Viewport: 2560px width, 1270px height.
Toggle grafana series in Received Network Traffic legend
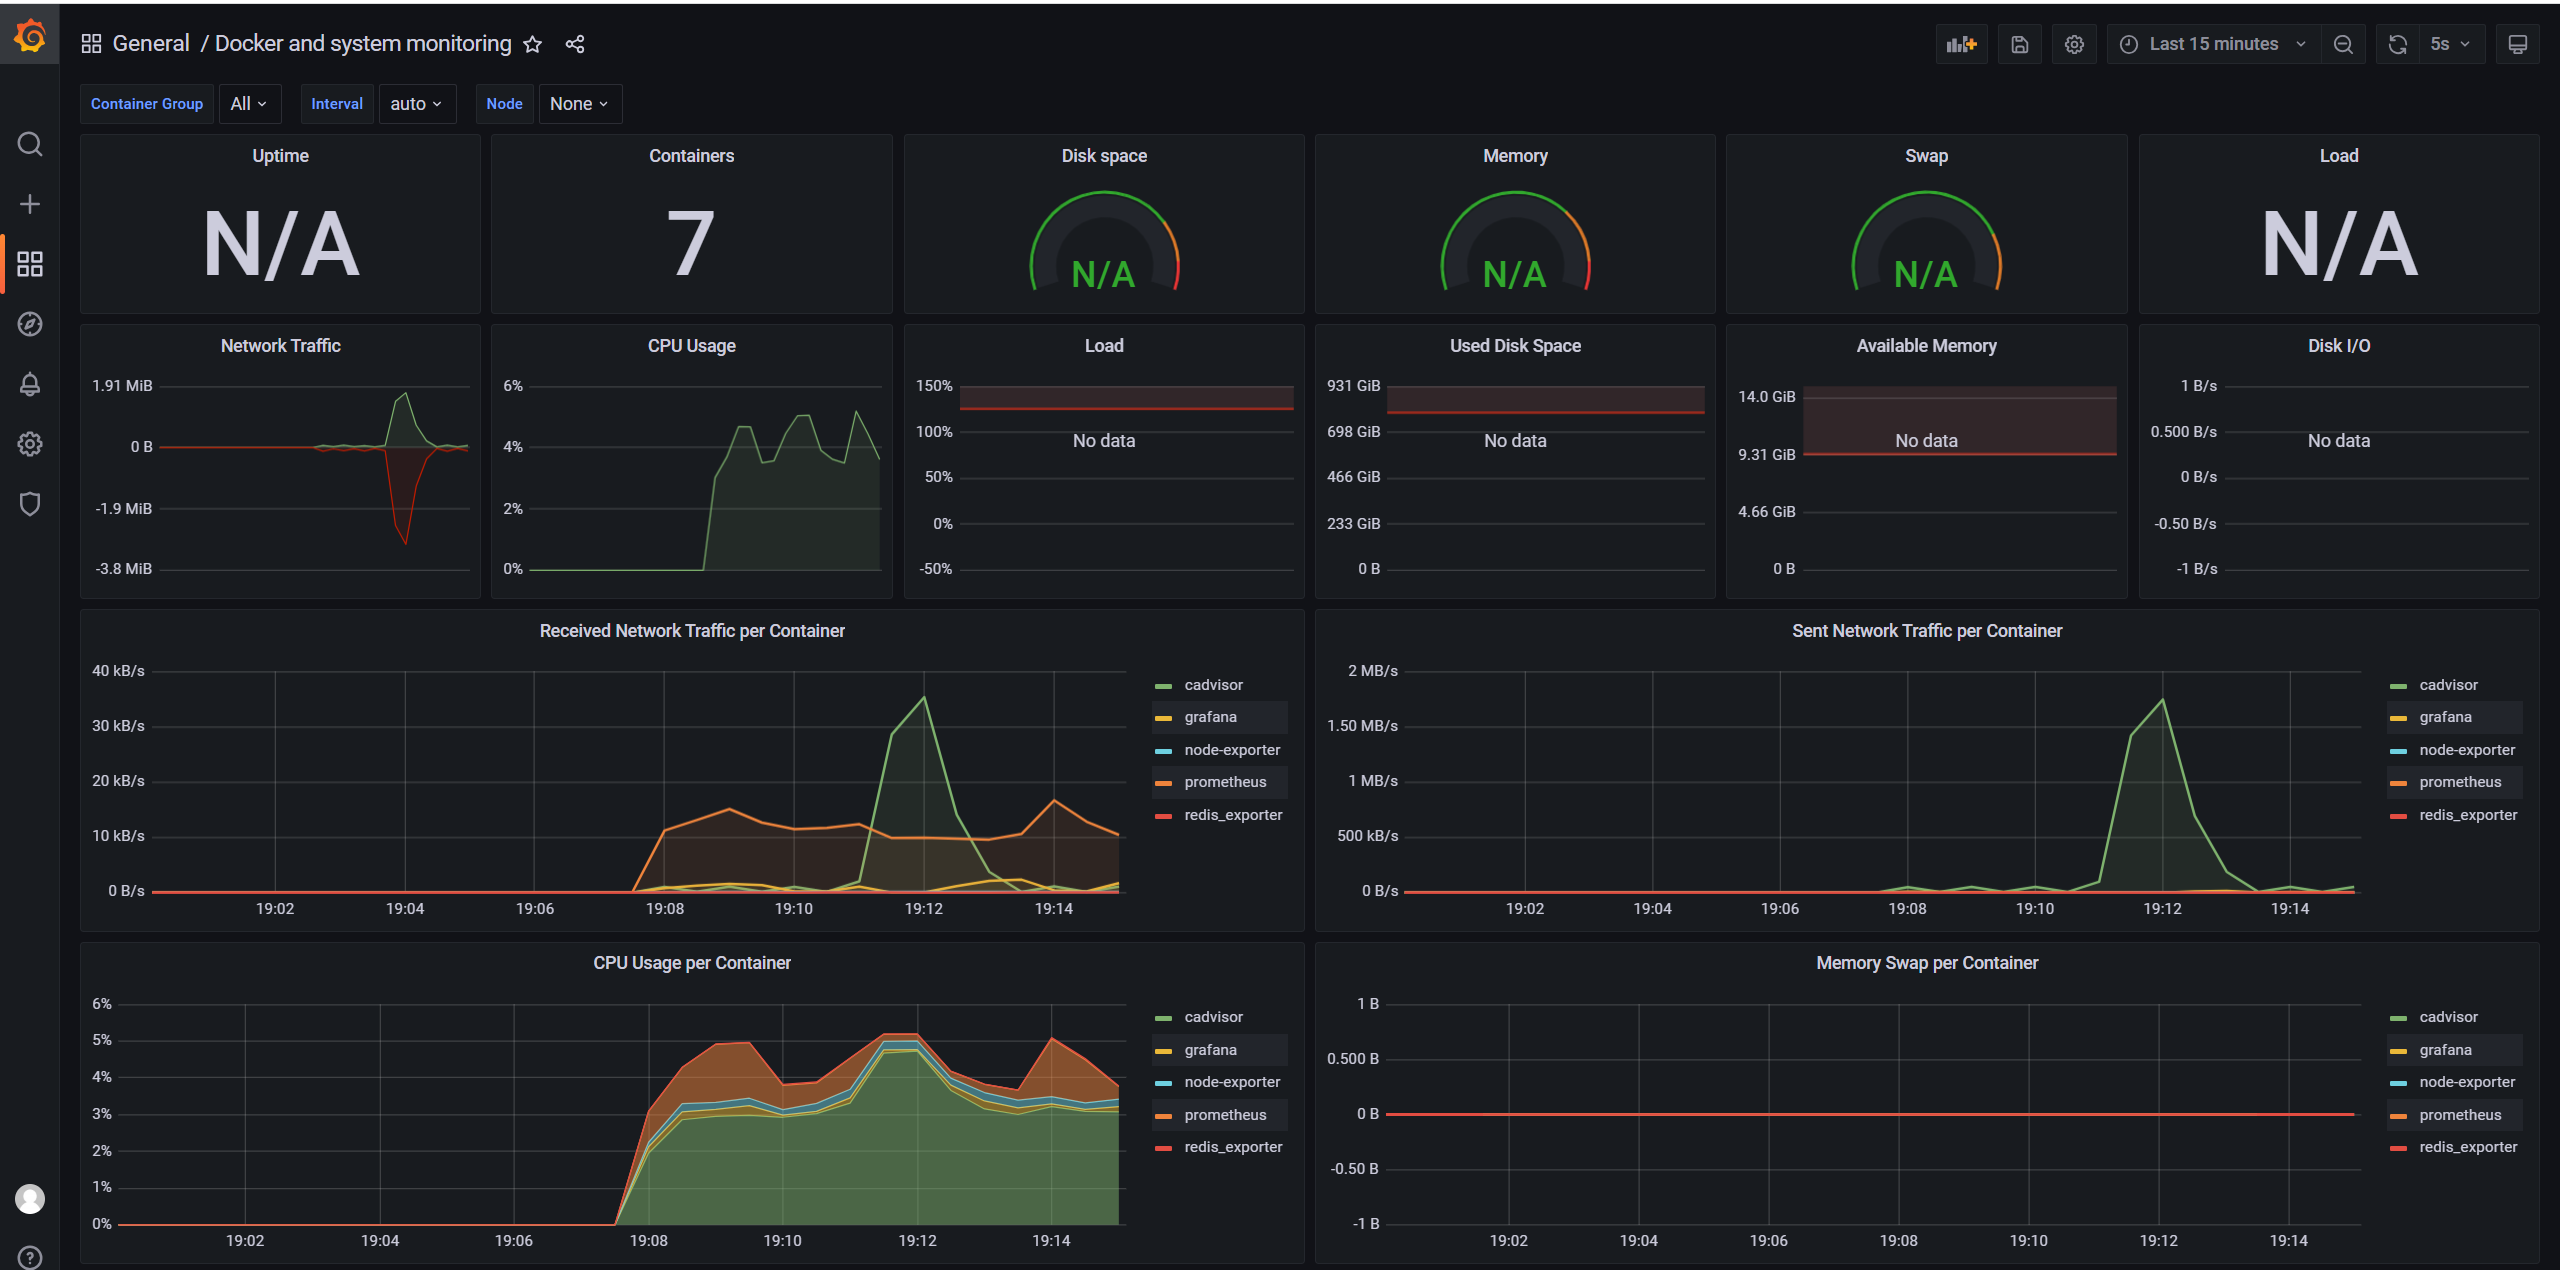coord(1210,717)
